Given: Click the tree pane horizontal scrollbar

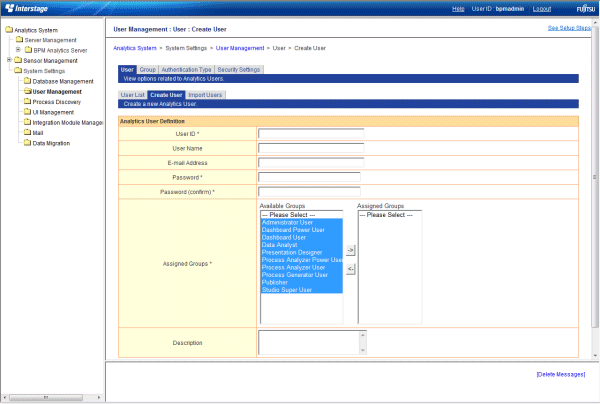Looking at the screenshot, I should pyautogui.click(x=46, y=397).
